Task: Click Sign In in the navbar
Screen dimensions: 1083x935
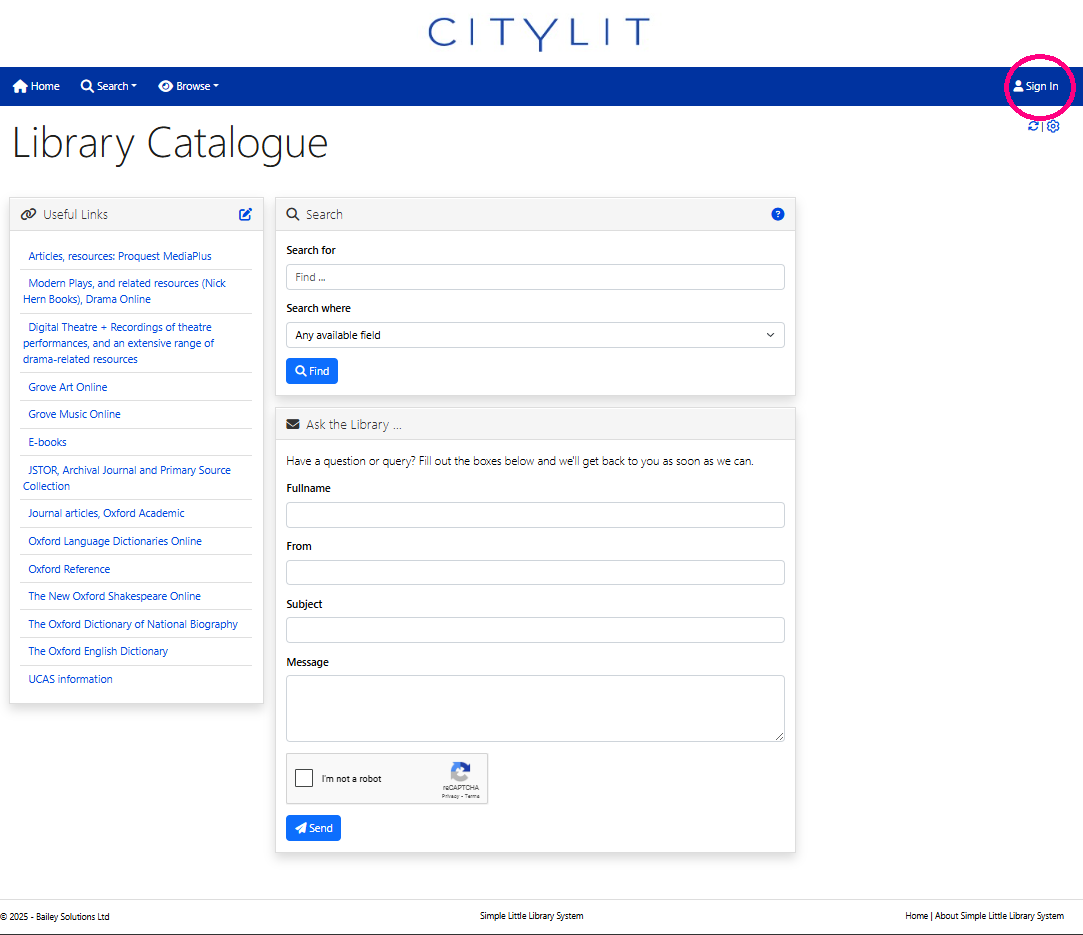Action: [1035, 86]
